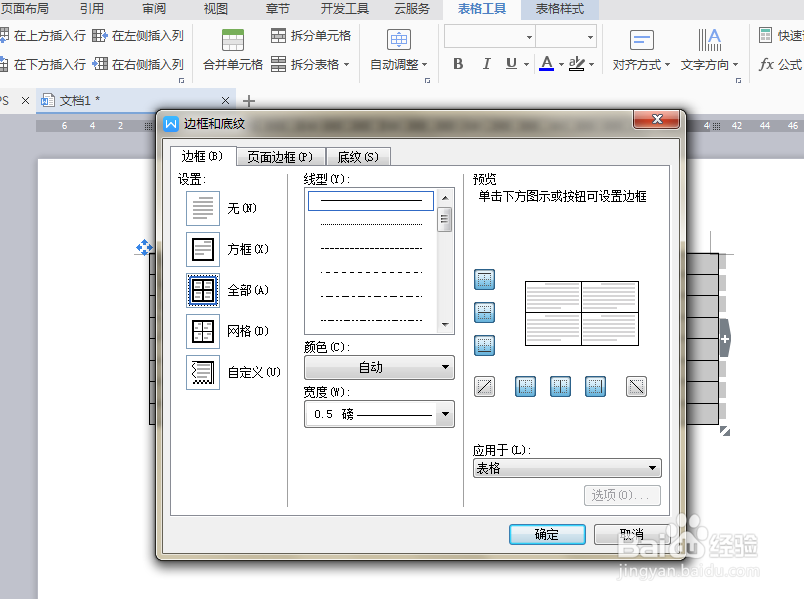Image resolution: width=804 pixels, height=599 pixels.
Task: Click the 拆分单元格 (Split Cells) icon
Action: tap(279, 35)
